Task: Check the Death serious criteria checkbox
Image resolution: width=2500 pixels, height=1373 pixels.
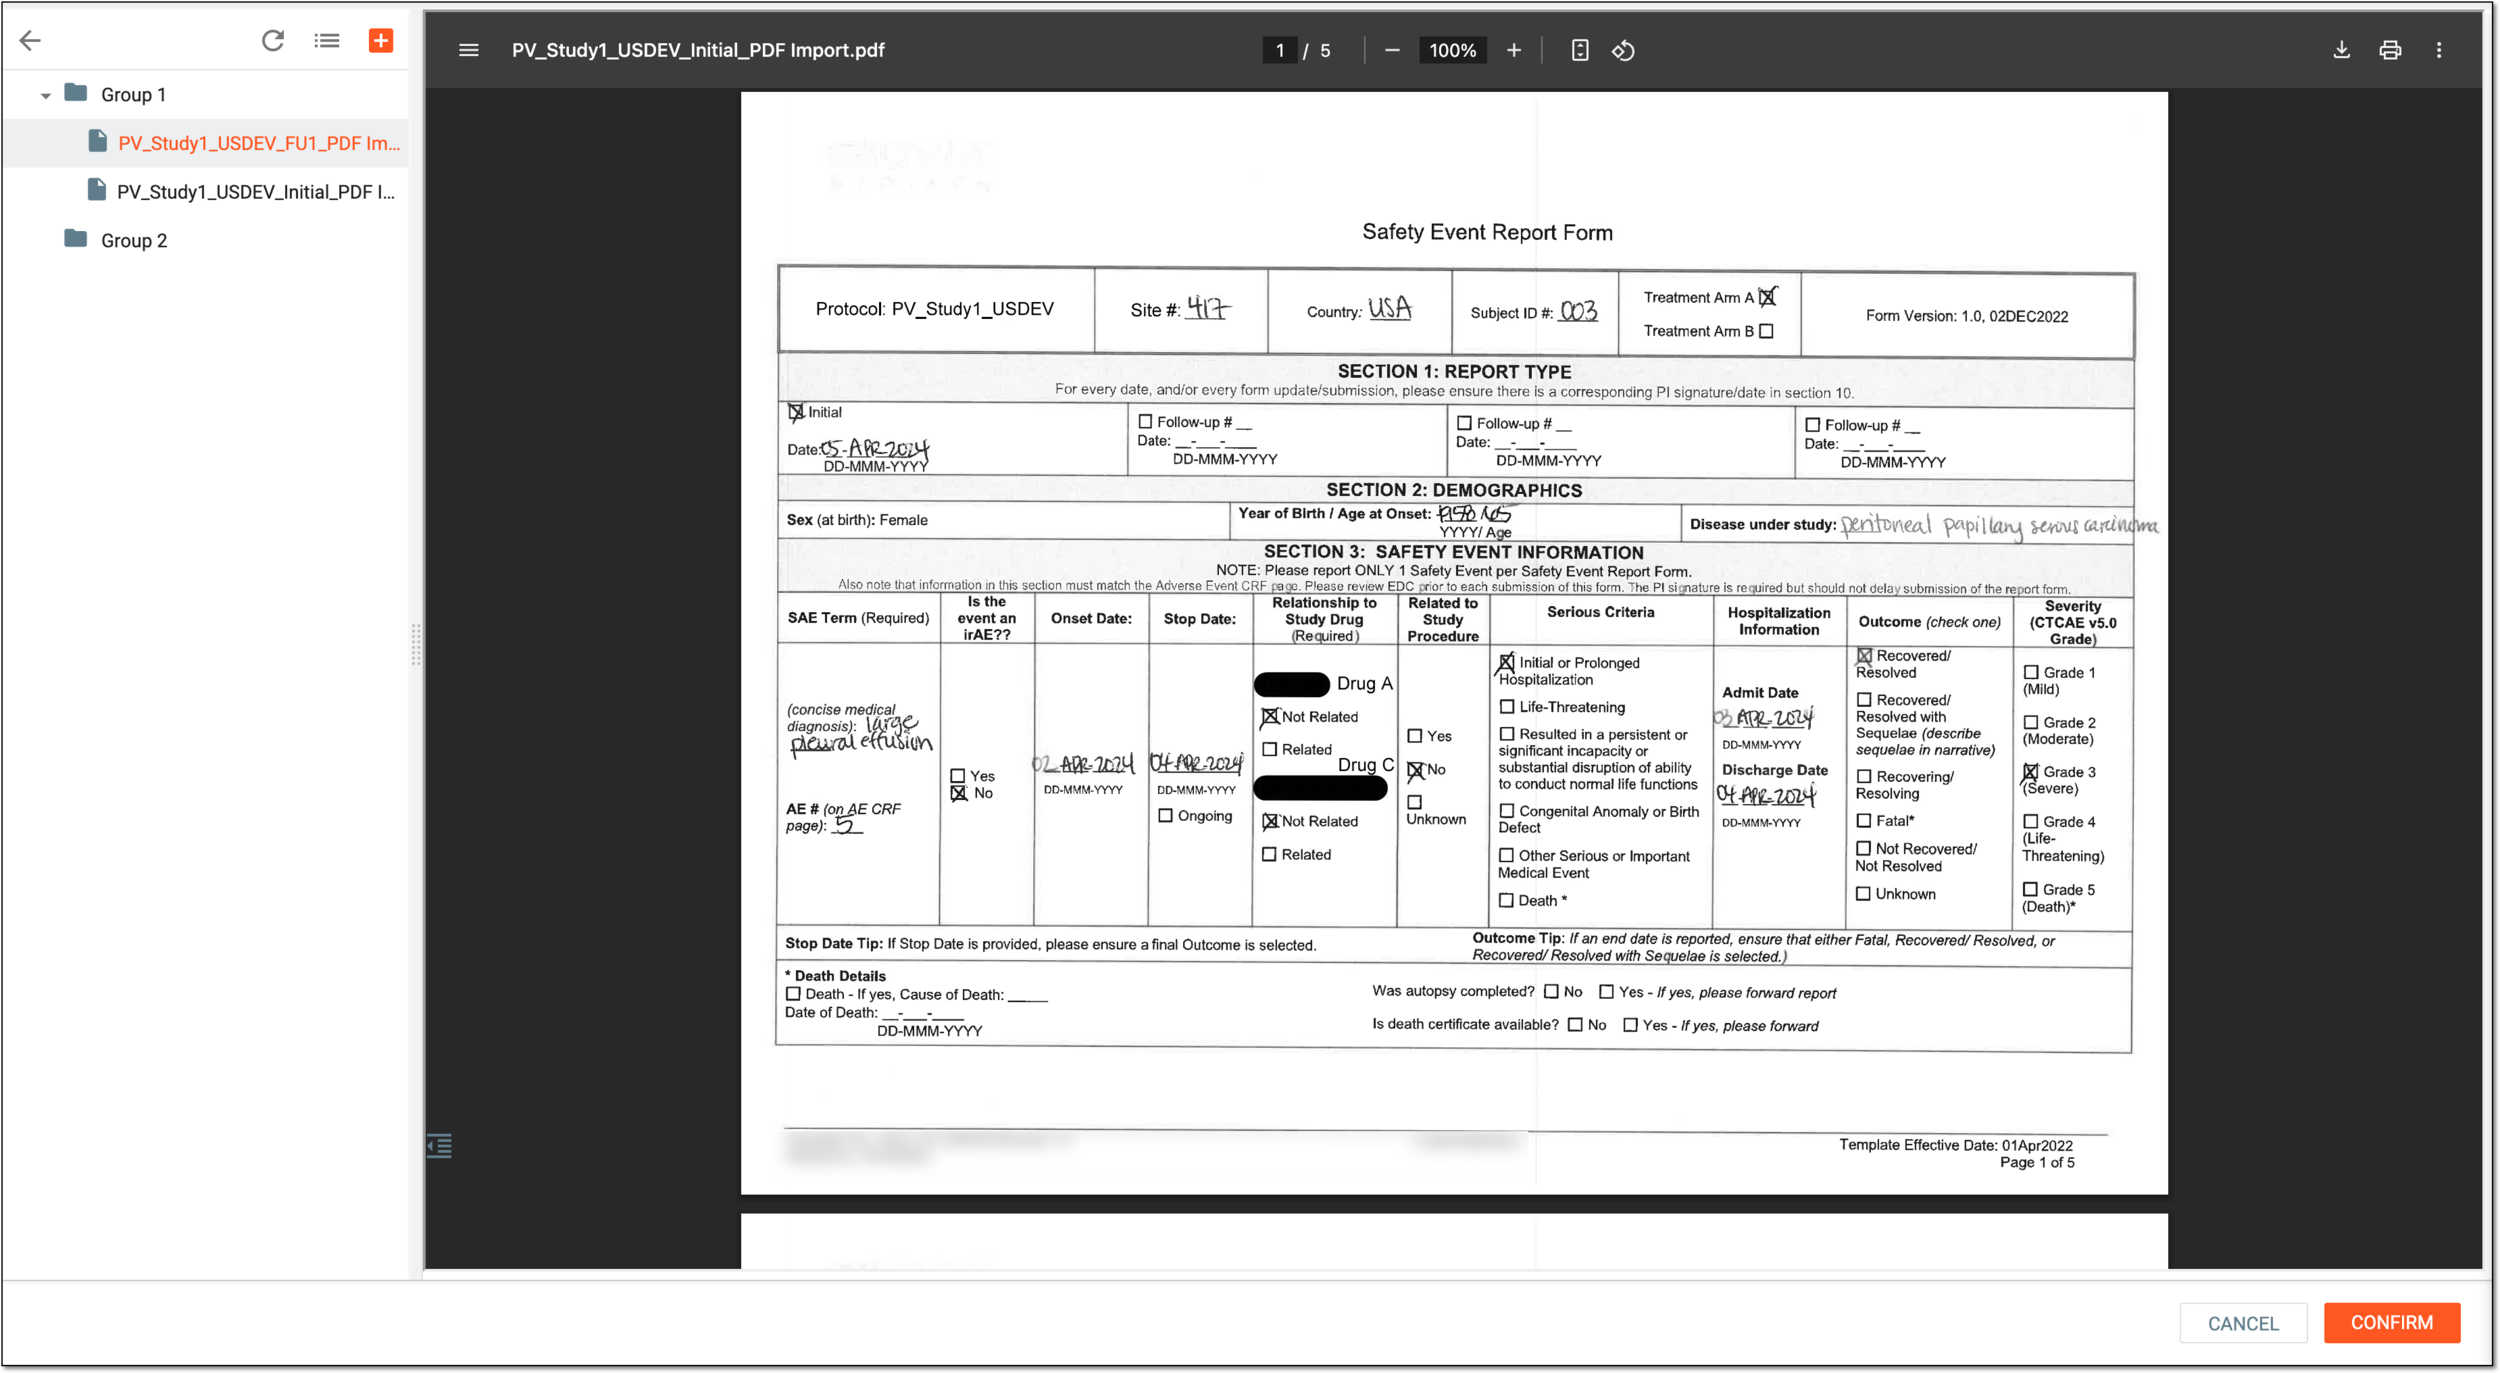Action: 1506,901
